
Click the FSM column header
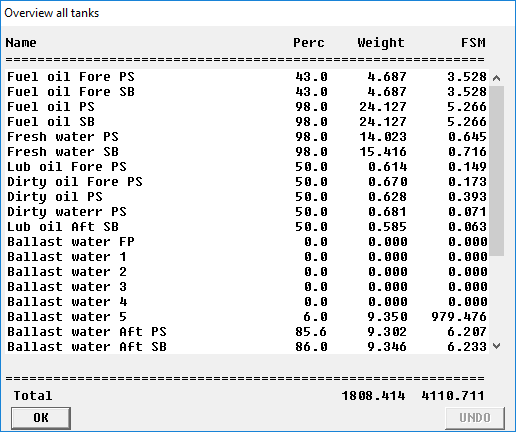pyautogui.click(x=473, y=43)
